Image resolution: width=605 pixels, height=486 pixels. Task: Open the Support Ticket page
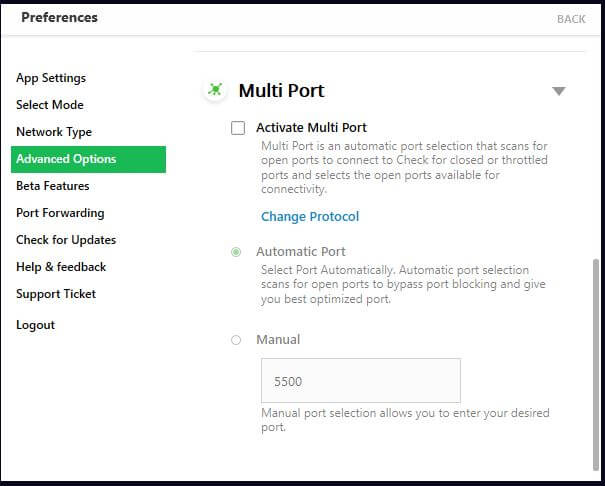pyautogui.click(x=56, y=294)
